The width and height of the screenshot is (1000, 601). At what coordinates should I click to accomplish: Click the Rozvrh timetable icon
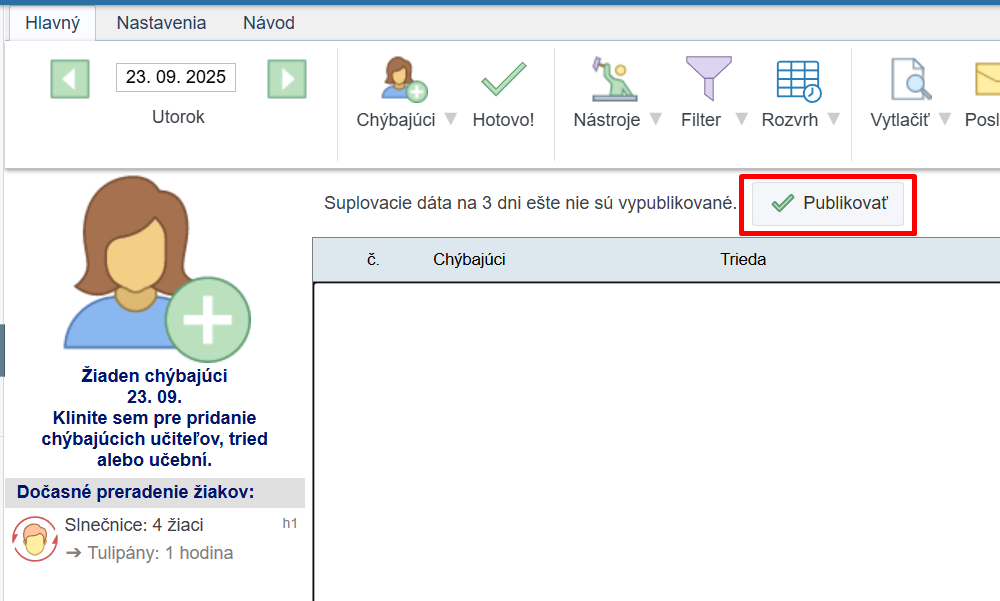tap(798, 80)
